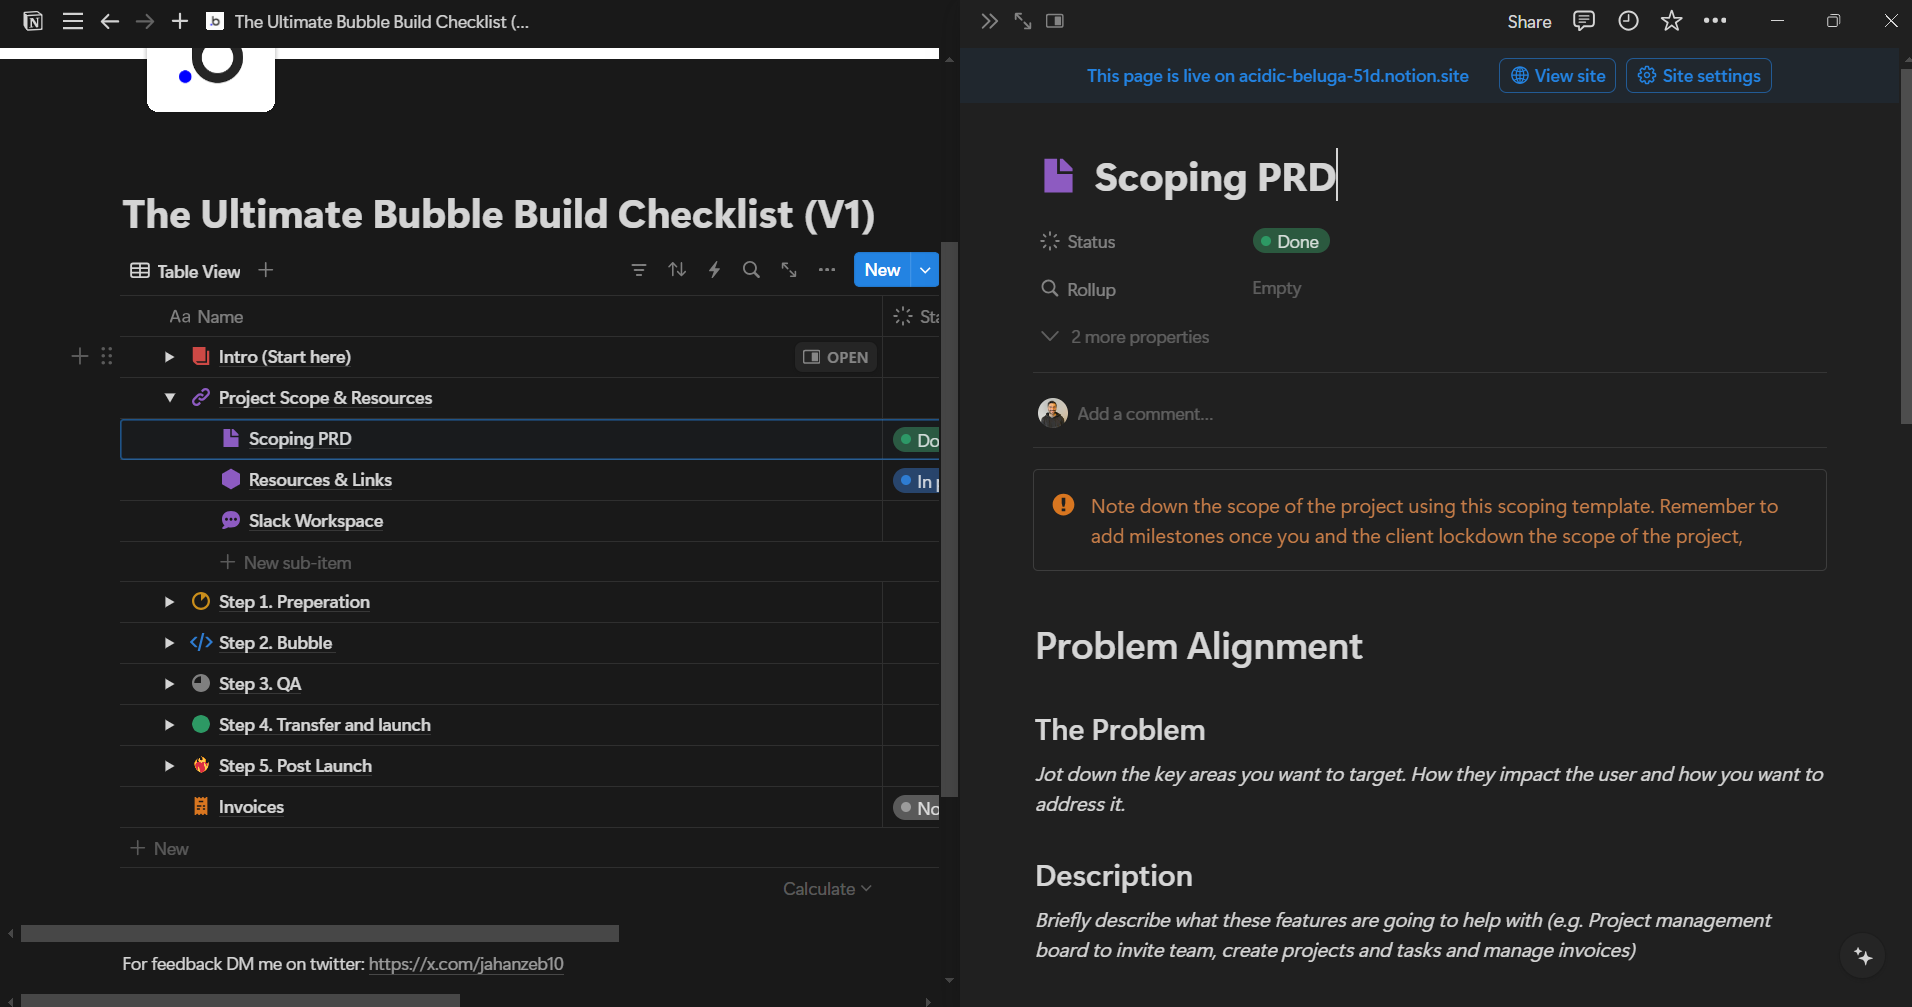Expand Step 1. Preperation row
Screen dimensions: 1912x1007
(x=169, y=602)
